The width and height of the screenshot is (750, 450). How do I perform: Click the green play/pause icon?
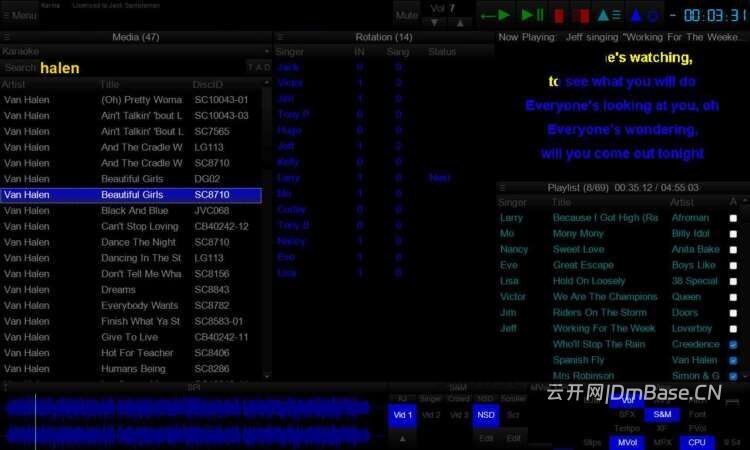click(532, 15)
